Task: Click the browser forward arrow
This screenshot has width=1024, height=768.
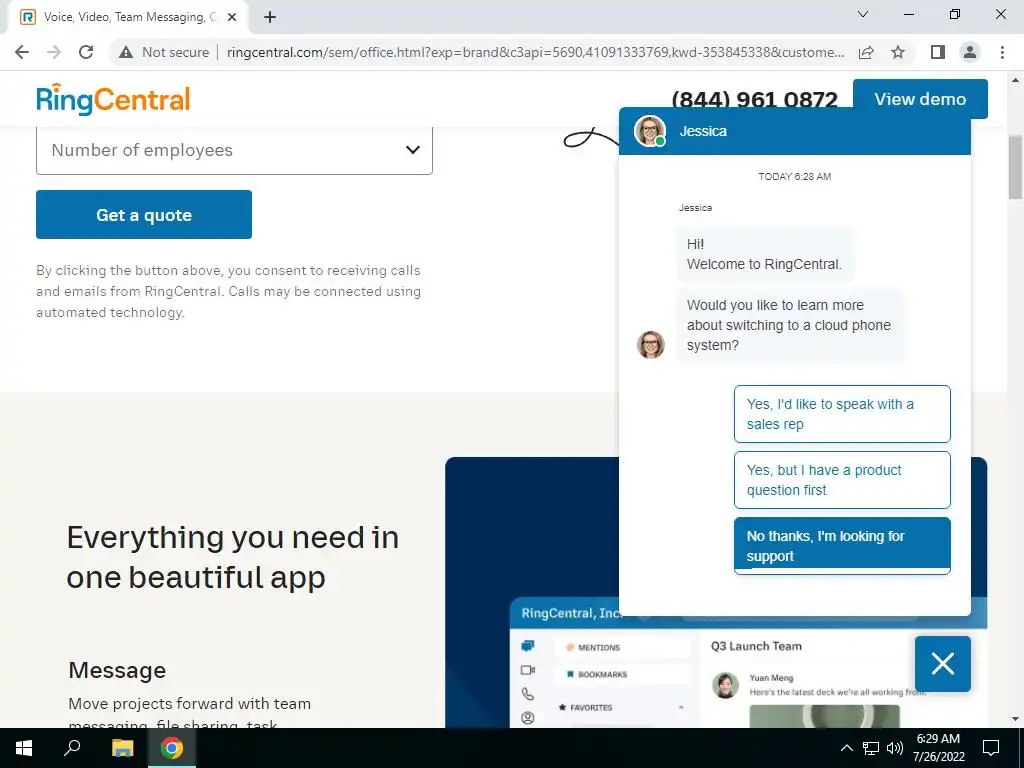Action: 54,52
